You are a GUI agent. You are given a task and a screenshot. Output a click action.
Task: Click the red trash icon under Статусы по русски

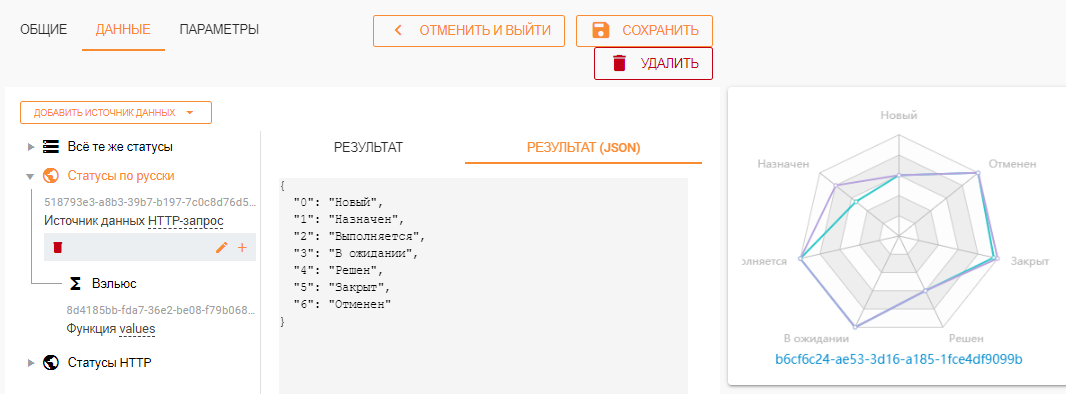[58, 247]
